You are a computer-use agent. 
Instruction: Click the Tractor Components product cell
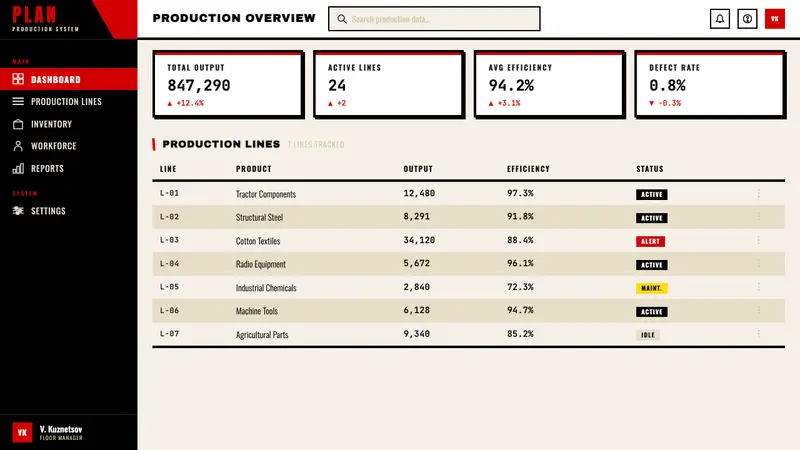coord(266,194)
